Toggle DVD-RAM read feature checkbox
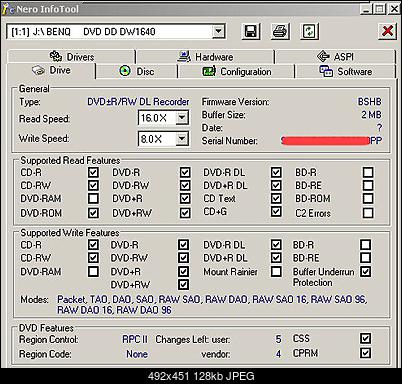This screenshot has height=384, width=402. point(93,199)
